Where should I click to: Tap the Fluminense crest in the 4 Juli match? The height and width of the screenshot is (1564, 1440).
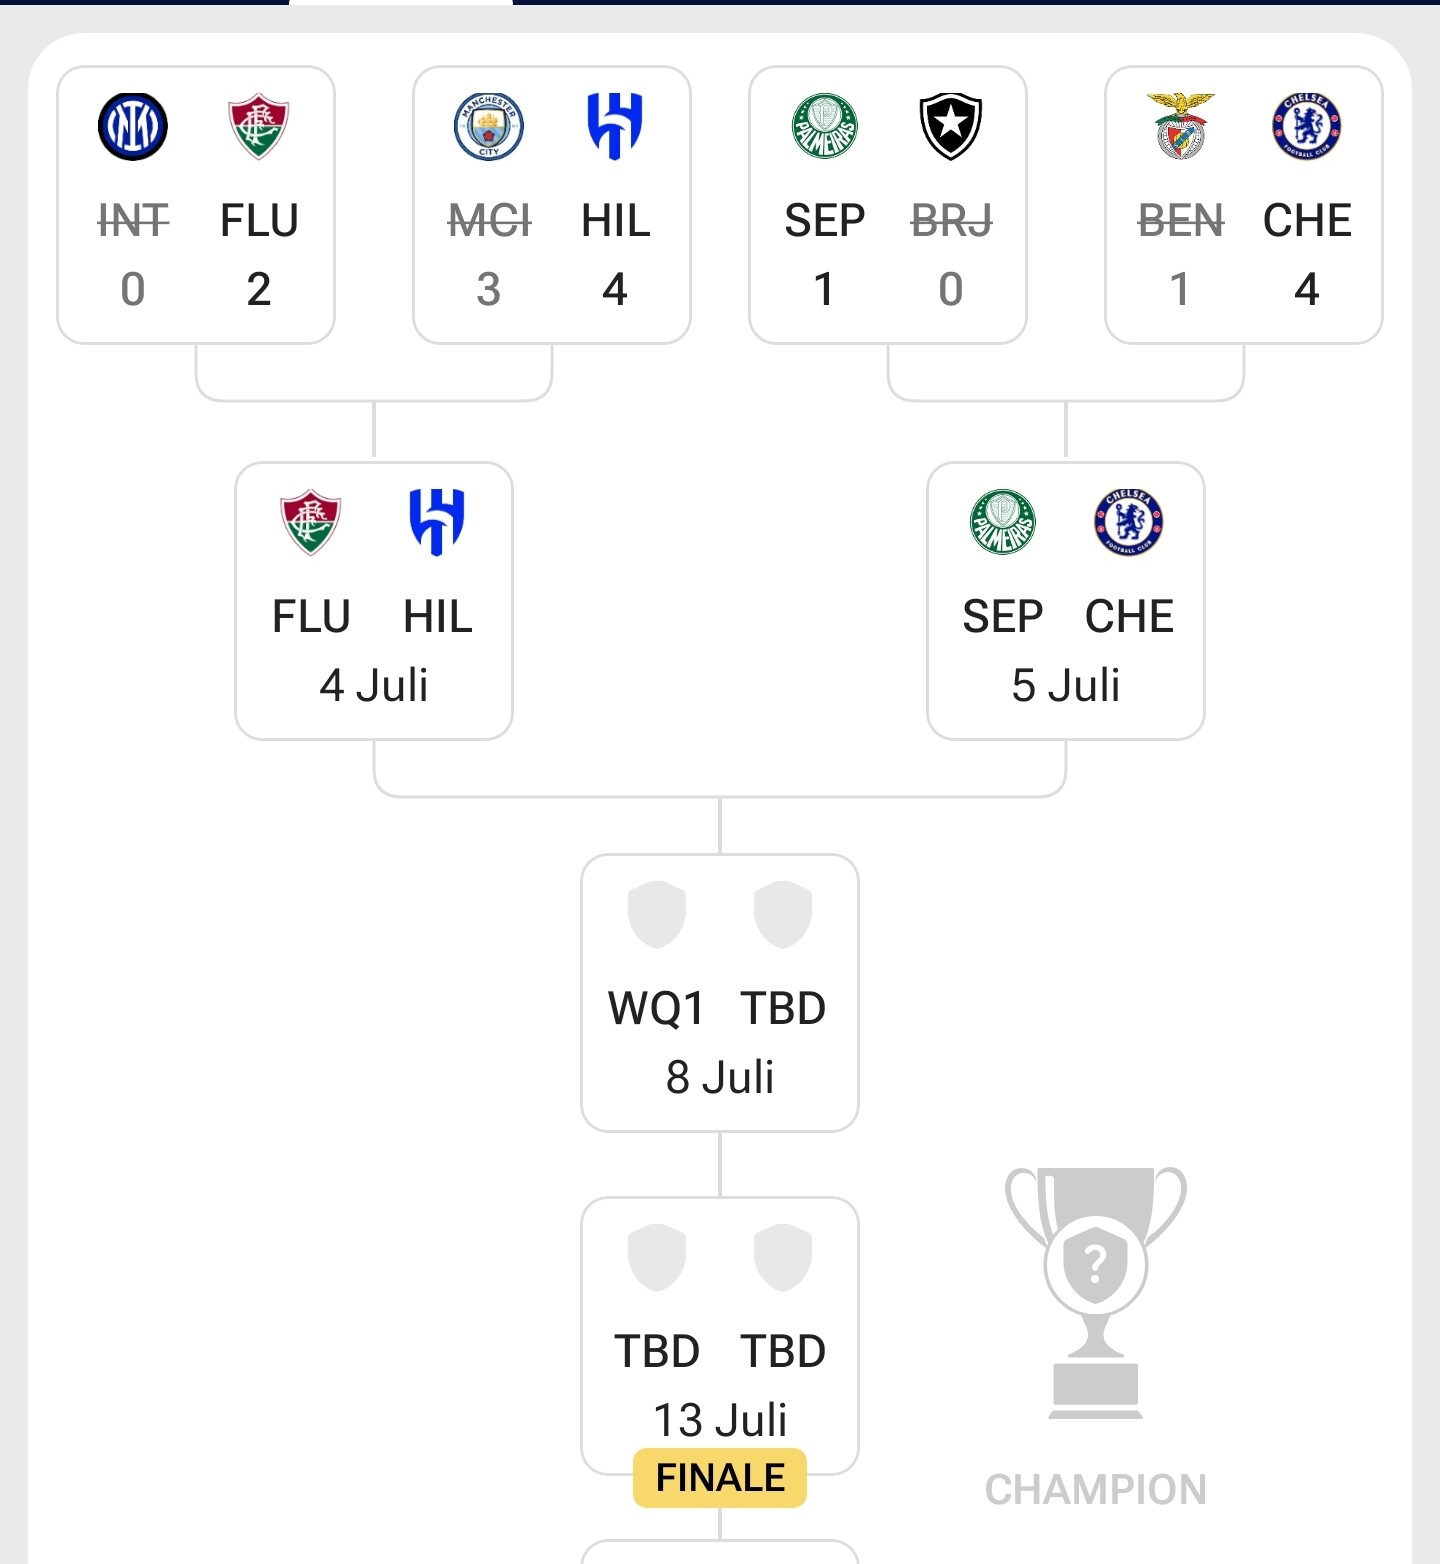(311, 522)
